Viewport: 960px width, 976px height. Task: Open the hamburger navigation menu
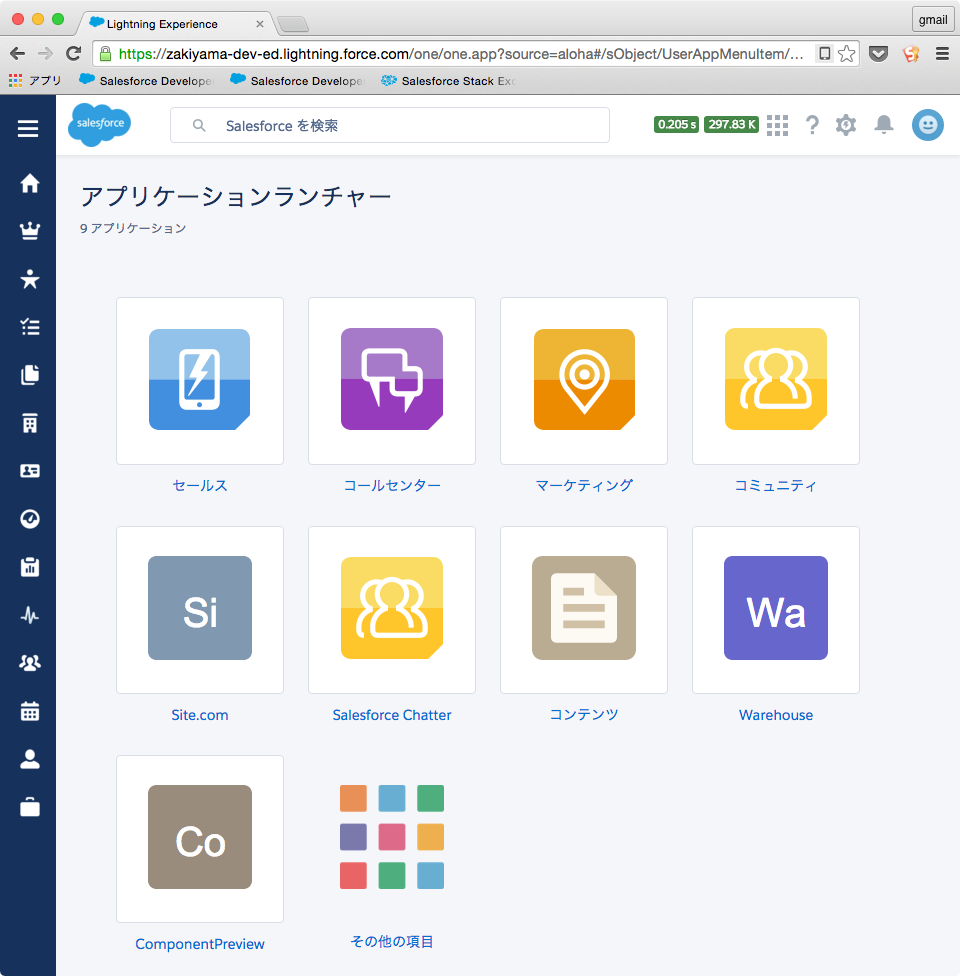point(28,128)
